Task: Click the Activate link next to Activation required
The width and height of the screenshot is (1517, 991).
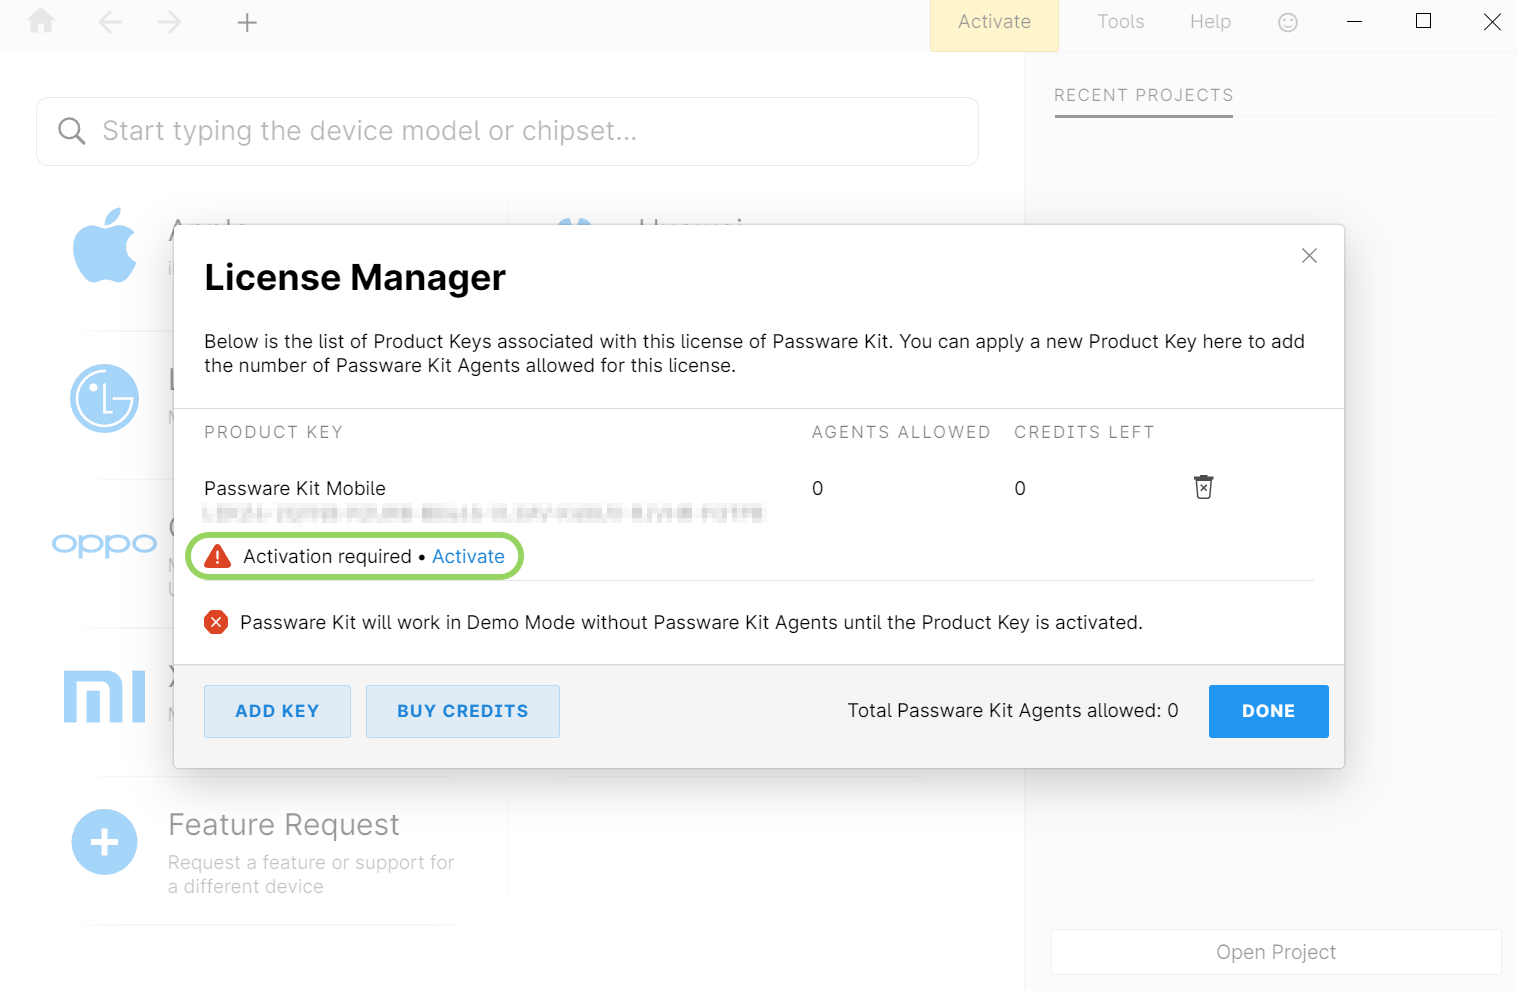Action: tap(469, 556)
